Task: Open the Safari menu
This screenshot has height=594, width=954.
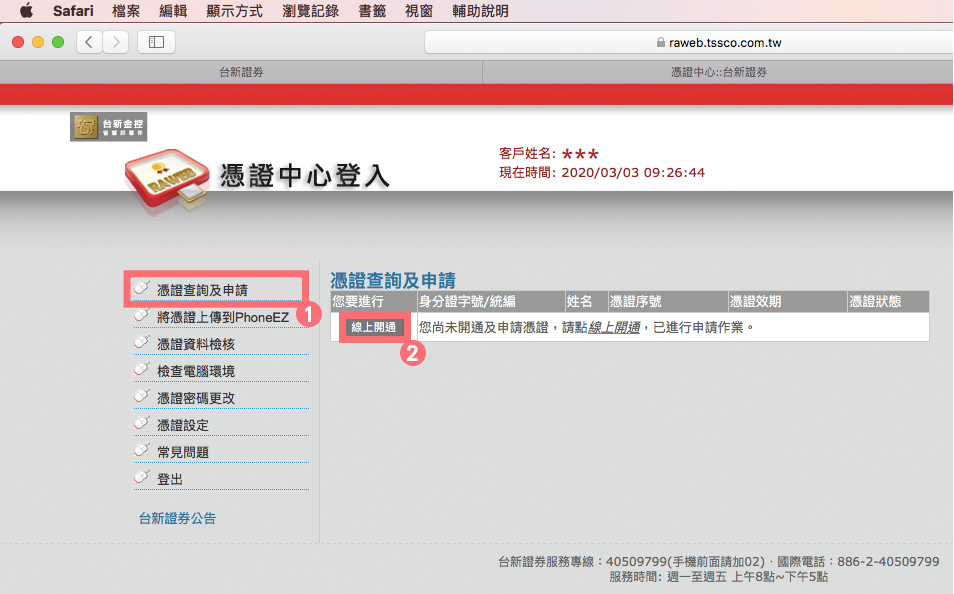Action: coord(73,11)
